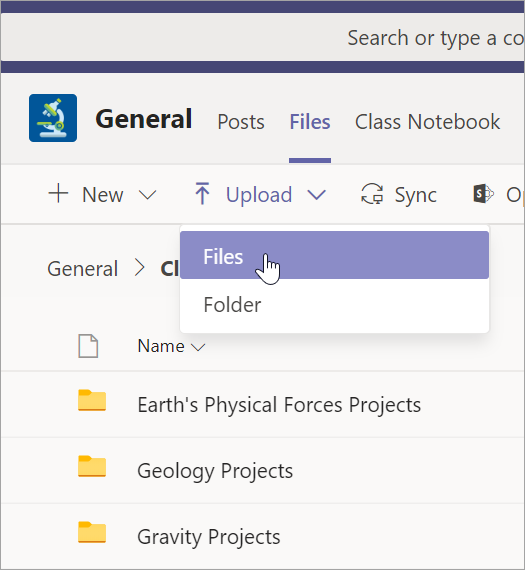Focus the search or command box
This screenshot has width=525, height=570.
click(436, 38)
